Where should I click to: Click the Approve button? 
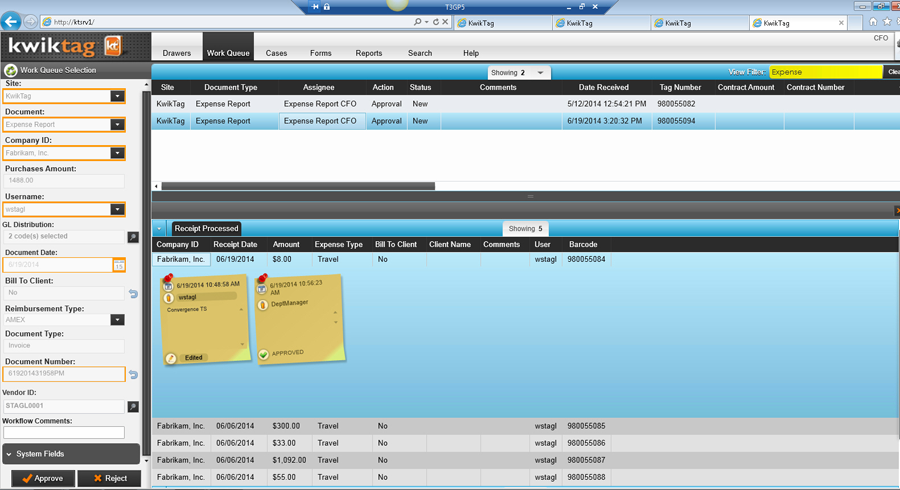click(43, 479)
